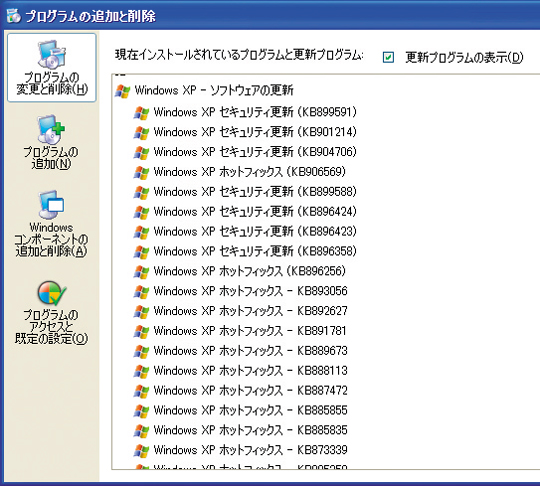Viewport: 540px width, 486px height.
Task: Select ホットフィックス - KB891781 entry
Action: pyautogui.click(x=250, y=331)
